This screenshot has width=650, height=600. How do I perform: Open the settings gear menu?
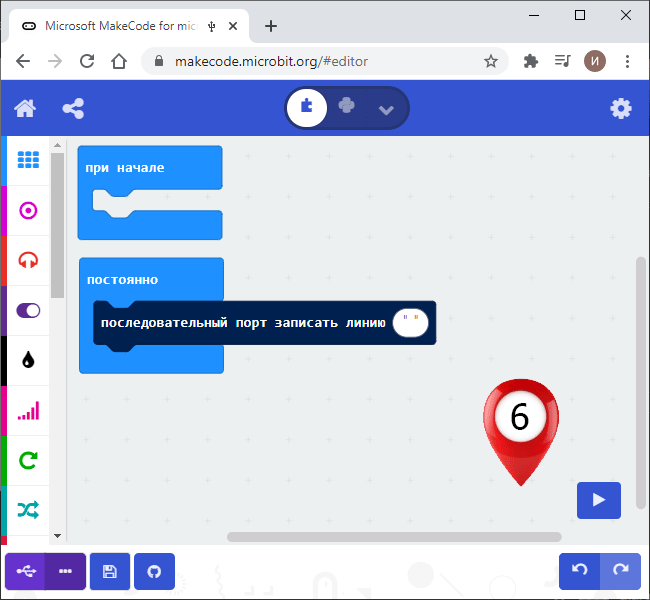click(x=621, y=109)
